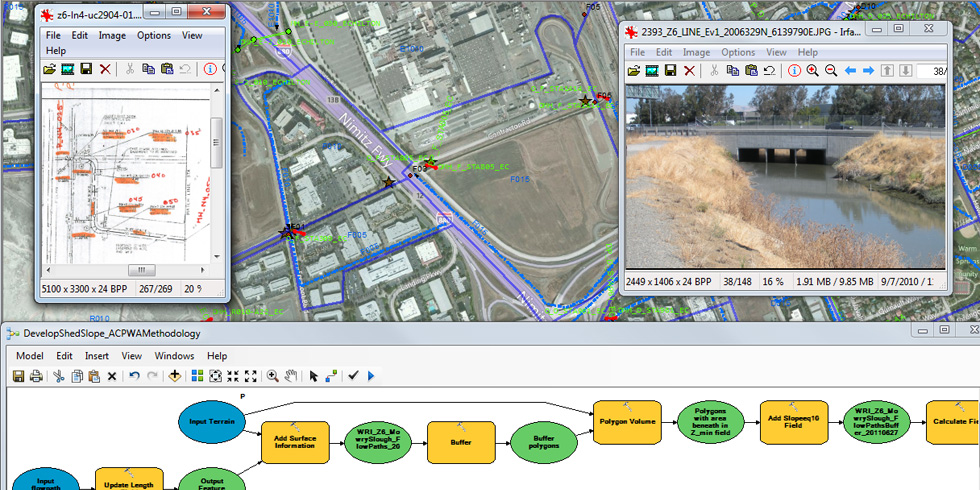Delete selected element in ModelBuilder toolbar
The width and height of the screenshot is (980, 490).
click(112, 376)
